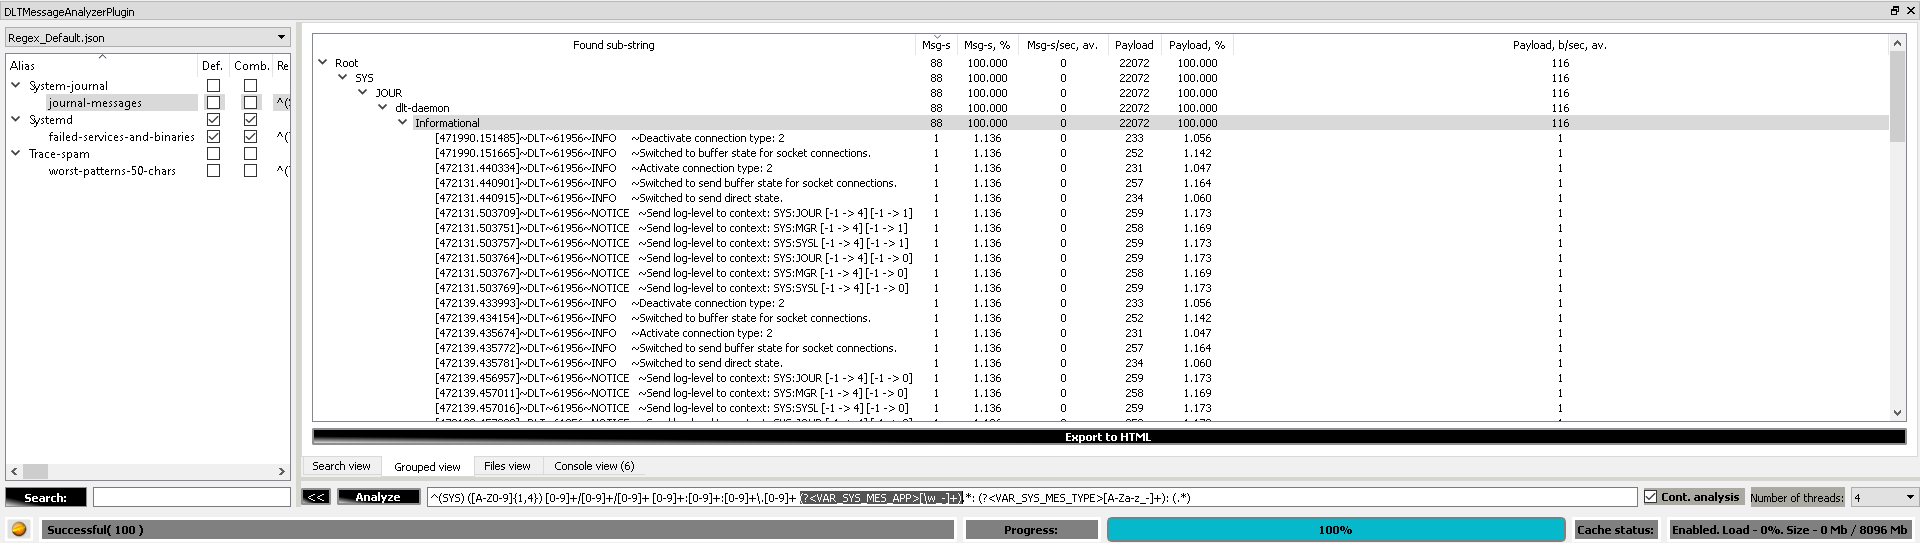Viewport: 1920px width, 543px height.
Task: Switch to the Grouped view tab
Action: (x=427, y=467)
